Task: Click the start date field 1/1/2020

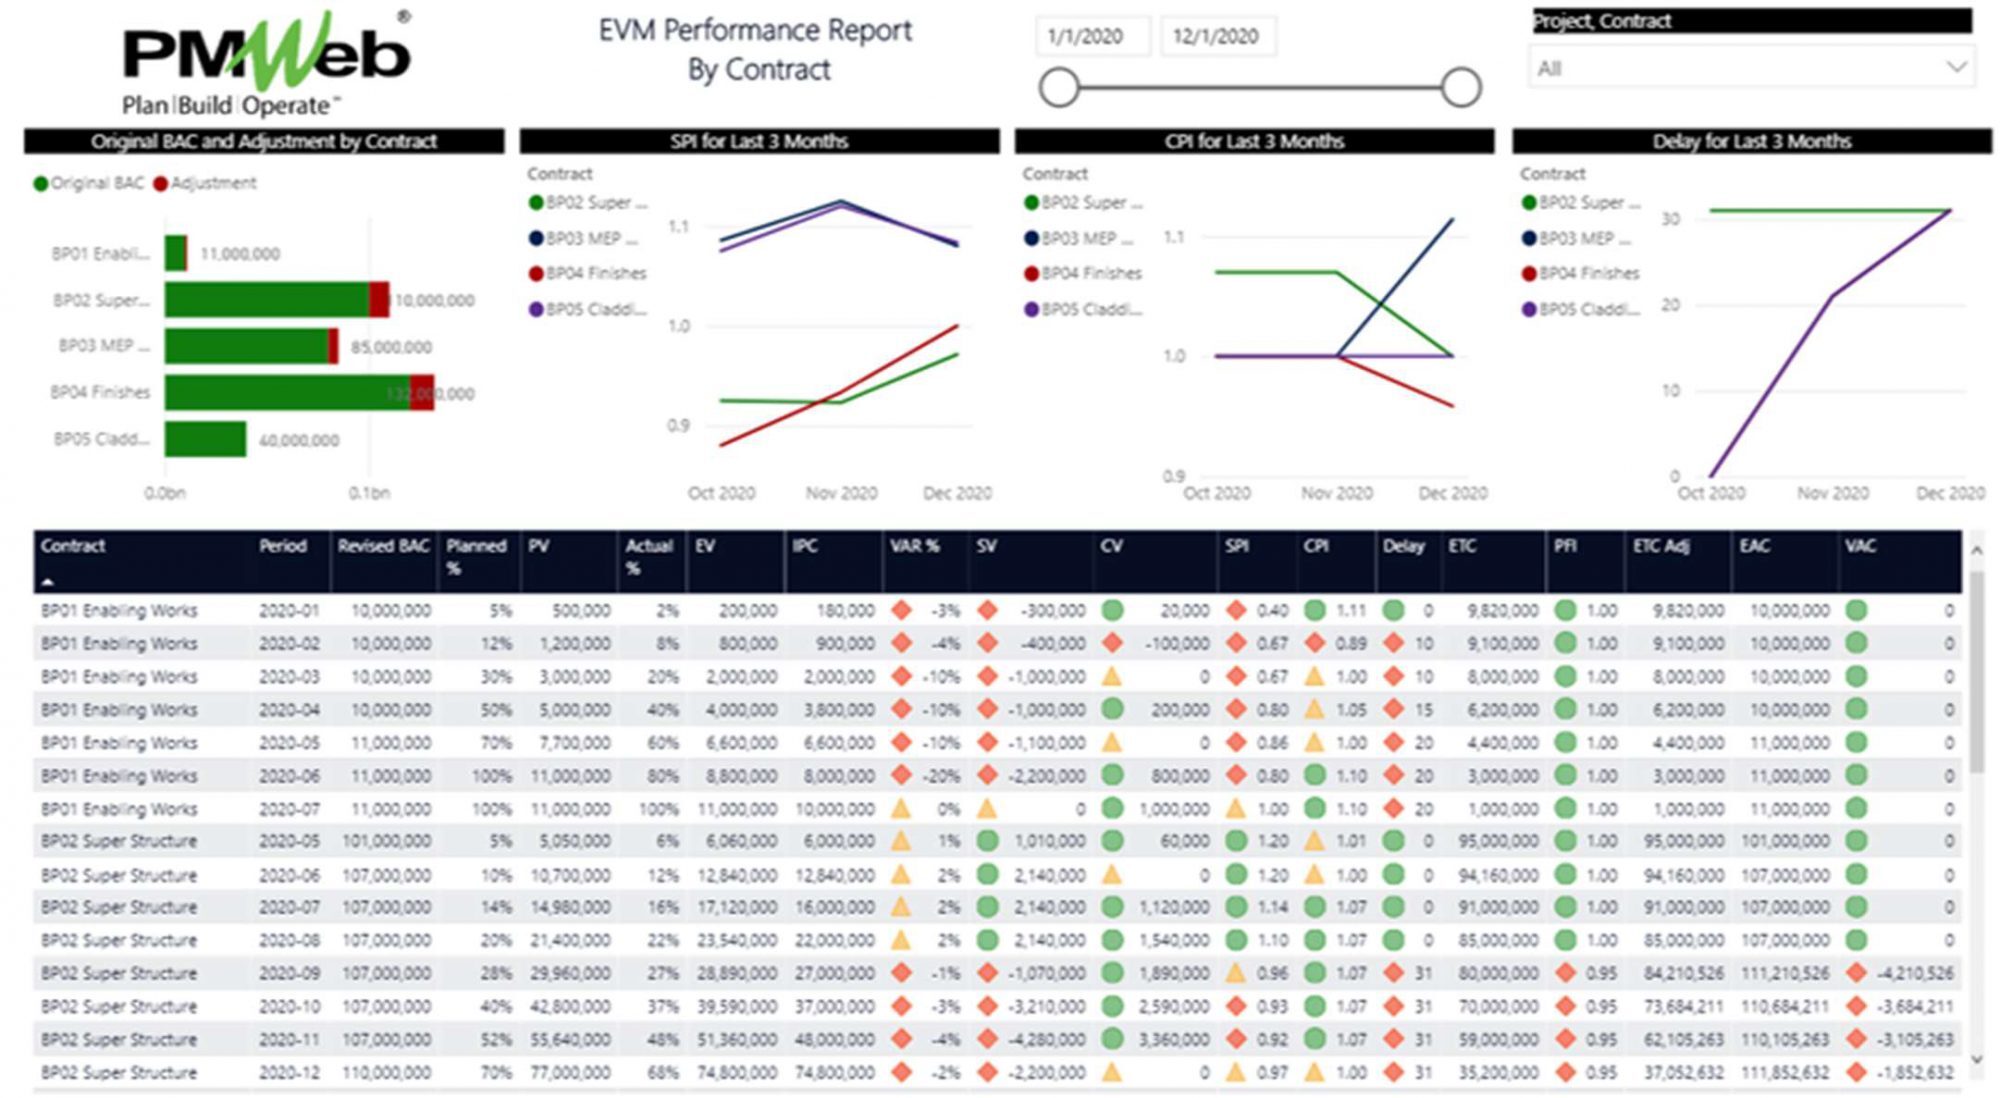Action: (1090, 37)
